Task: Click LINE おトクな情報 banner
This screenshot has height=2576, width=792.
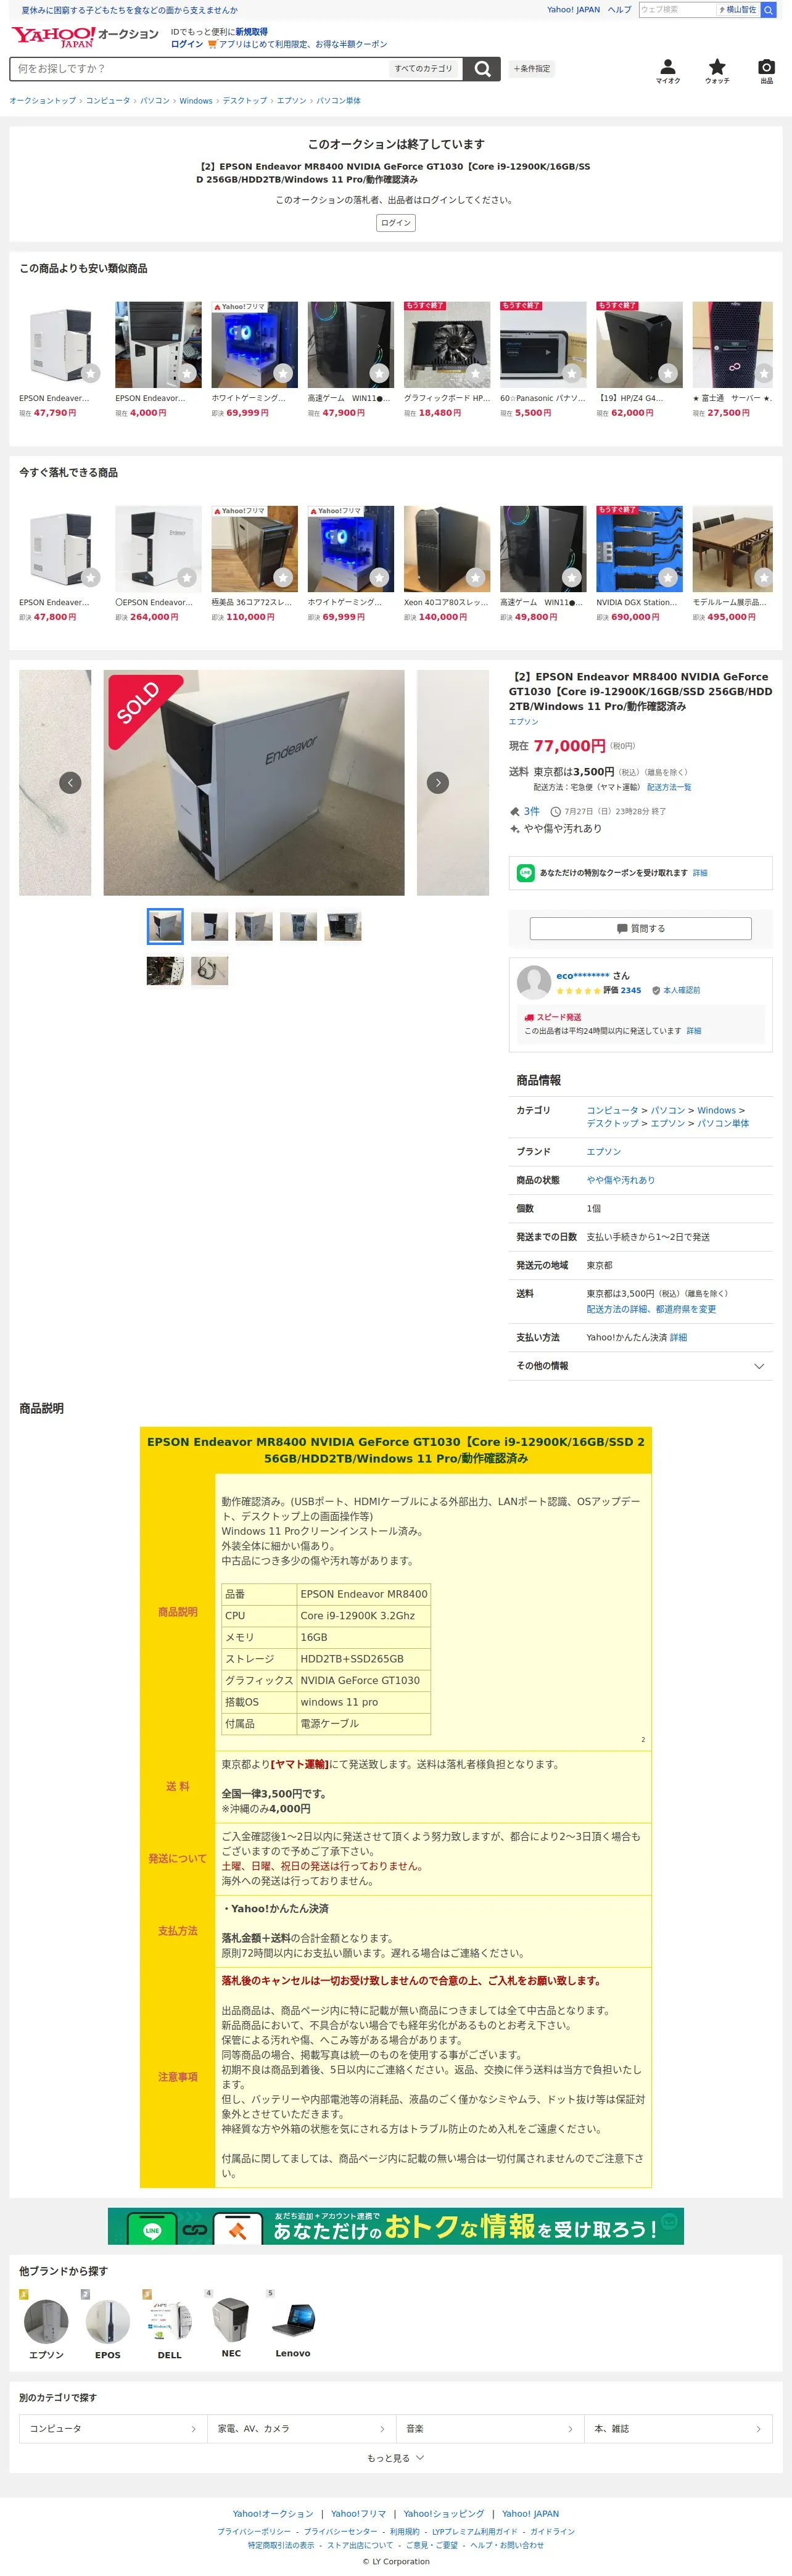Action: click(x=396, y=2226)
